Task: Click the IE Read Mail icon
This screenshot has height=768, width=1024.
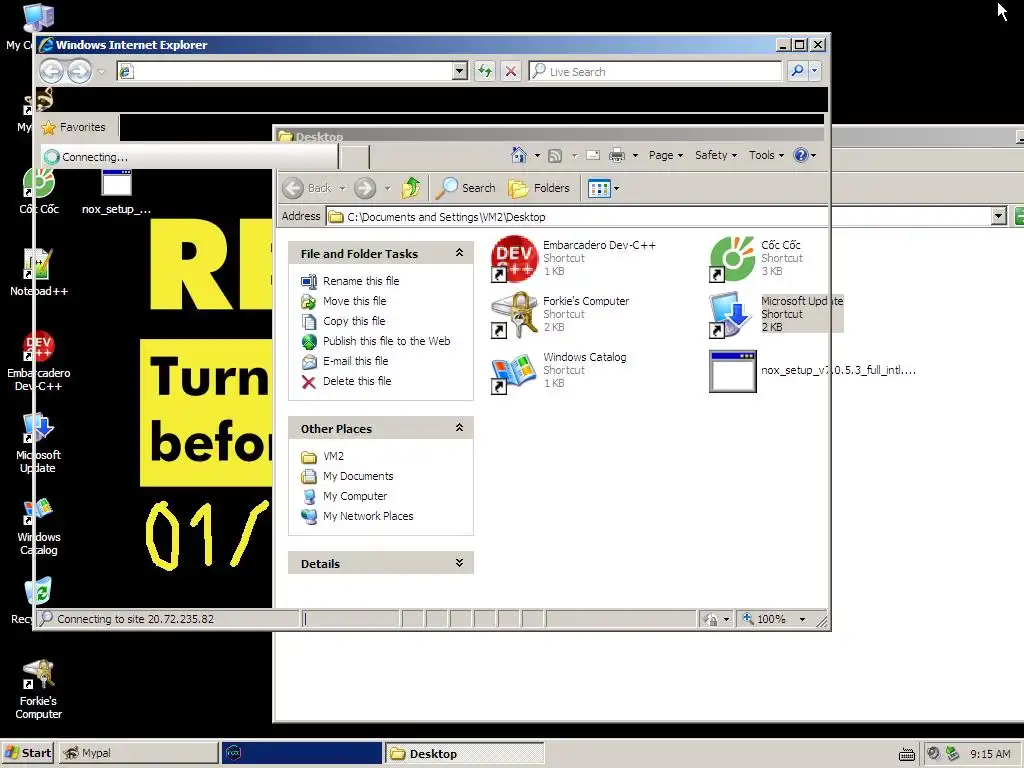Action: pyautogui.click(x=593, y=155)
